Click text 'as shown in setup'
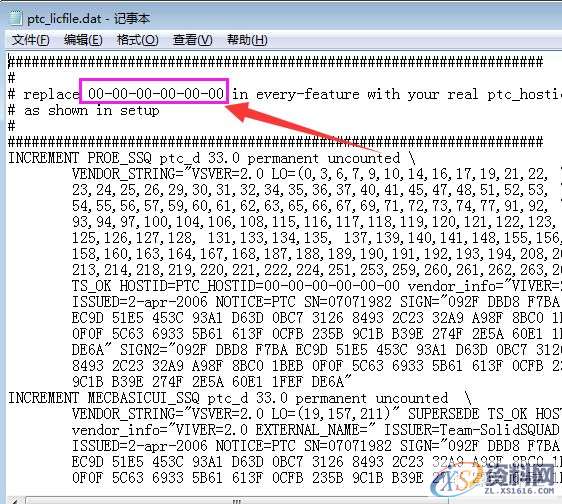The height and width of the screenshot is (504, 562). pyautogui.click(x=92, y=110)
